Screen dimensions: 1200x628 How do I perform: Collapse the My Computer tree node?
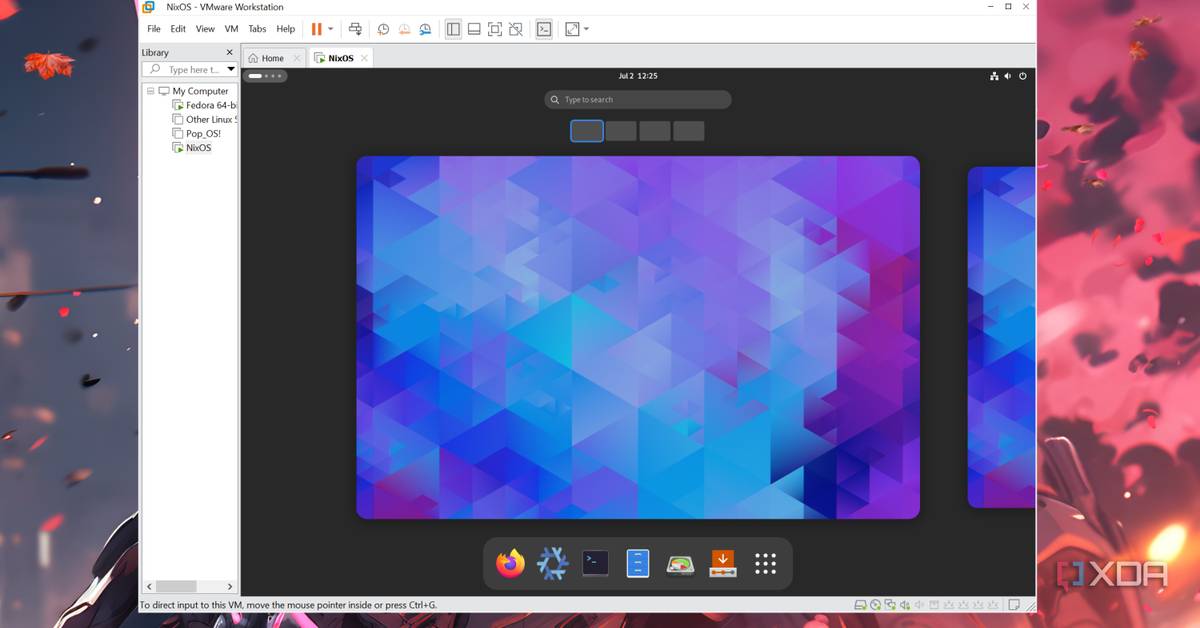point(151,91)
